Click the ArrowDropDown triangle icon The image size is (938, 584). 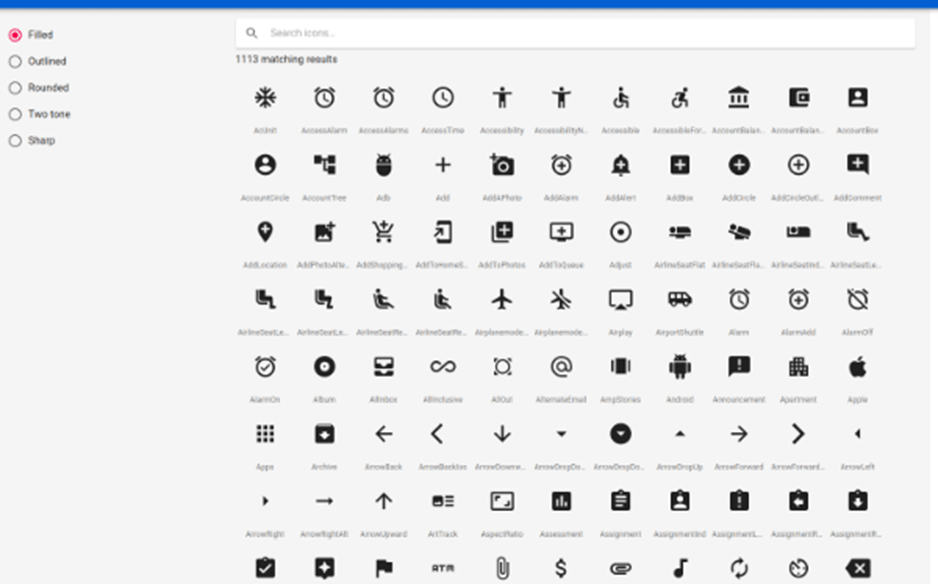pos(561,434)
